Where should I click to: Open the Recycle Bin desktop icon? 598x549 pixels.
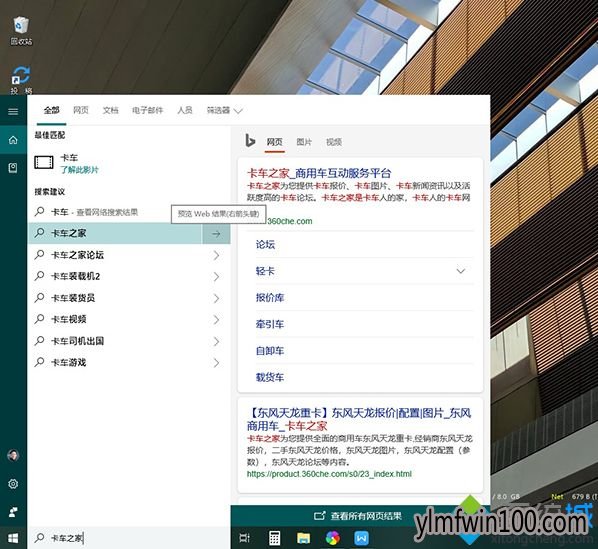pos(21,30)
